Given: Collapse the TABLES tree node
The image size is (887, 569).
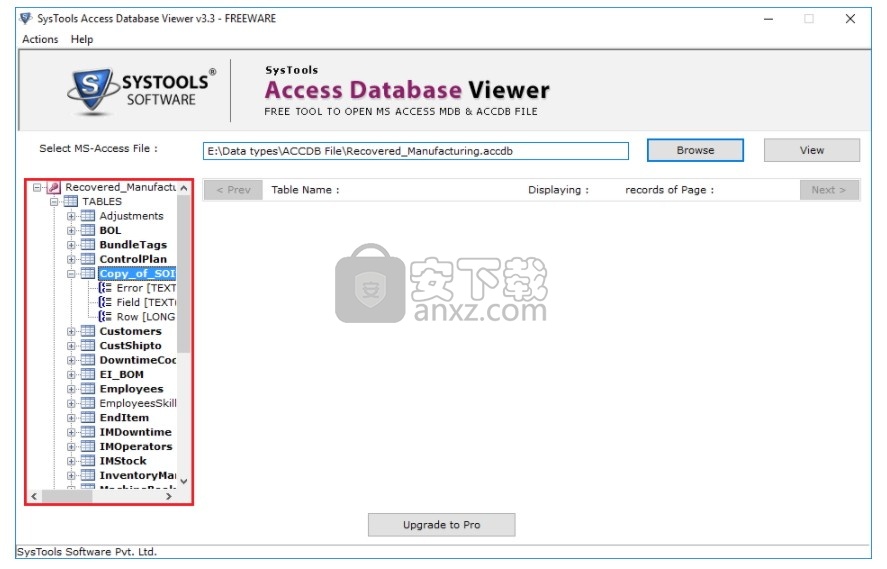Looking at the screenshot, I should pyautogui.click(x=54, y=201).
